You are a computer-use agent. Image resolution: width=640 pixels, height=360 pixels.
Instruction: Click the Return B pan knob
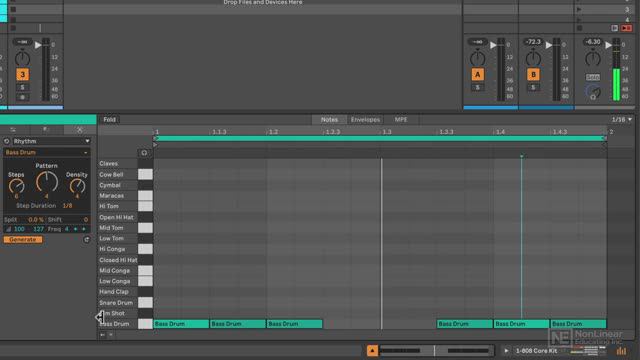point(533,58)
